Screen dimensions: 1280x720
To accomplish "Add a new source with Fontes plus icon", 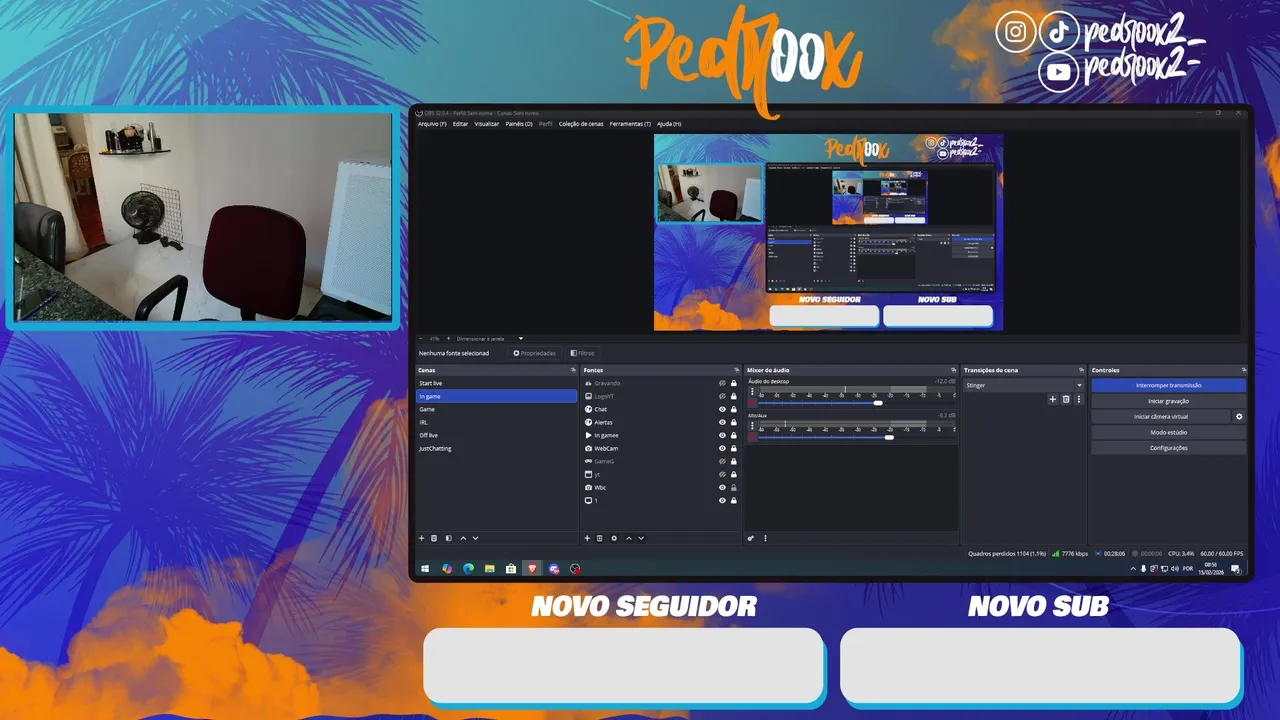I will coord(587,538).
